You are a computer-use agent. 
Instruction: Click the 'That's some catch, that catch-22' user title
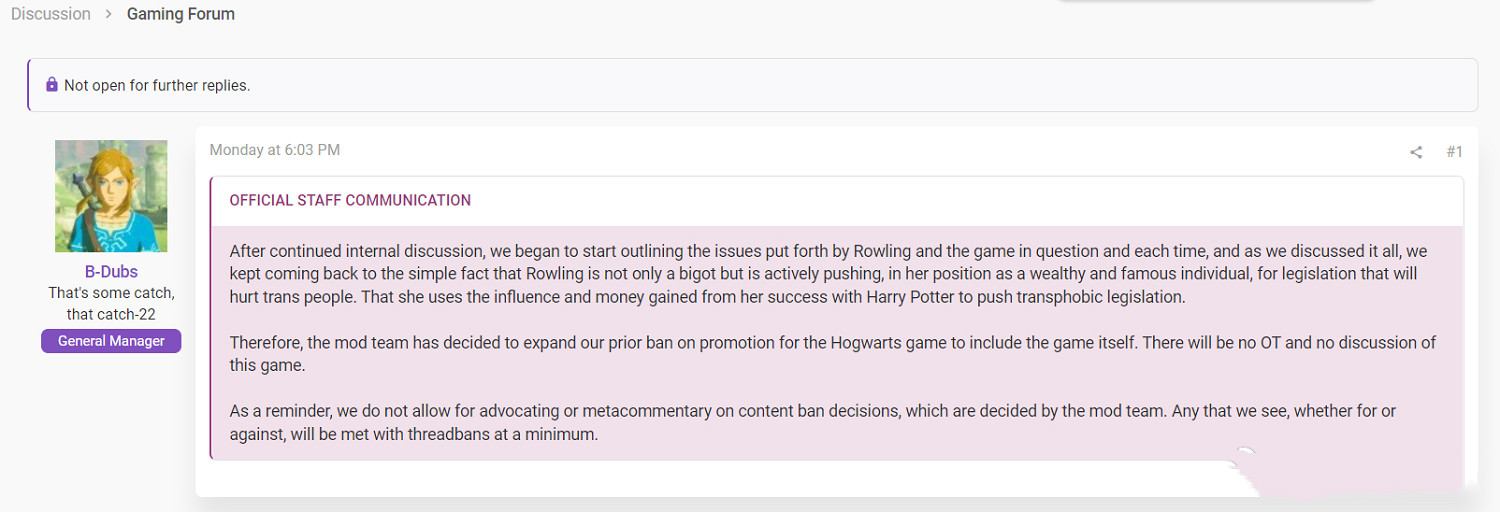111,304
